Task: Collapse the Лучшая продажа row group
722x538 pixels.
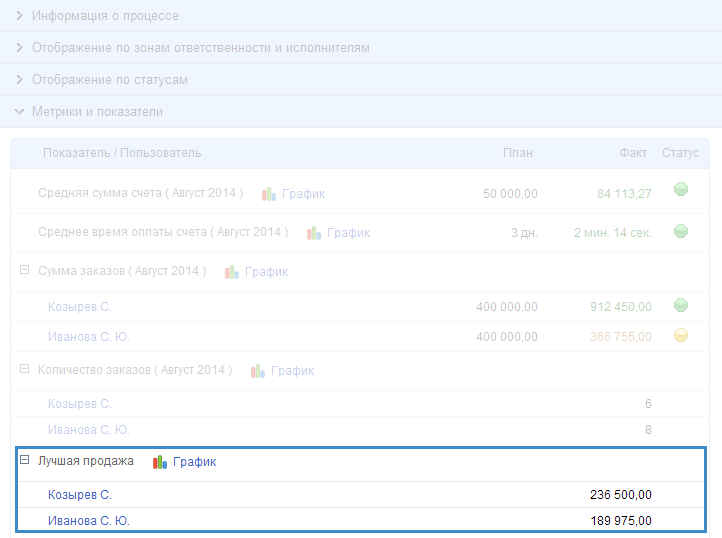Action: point(24,460)
